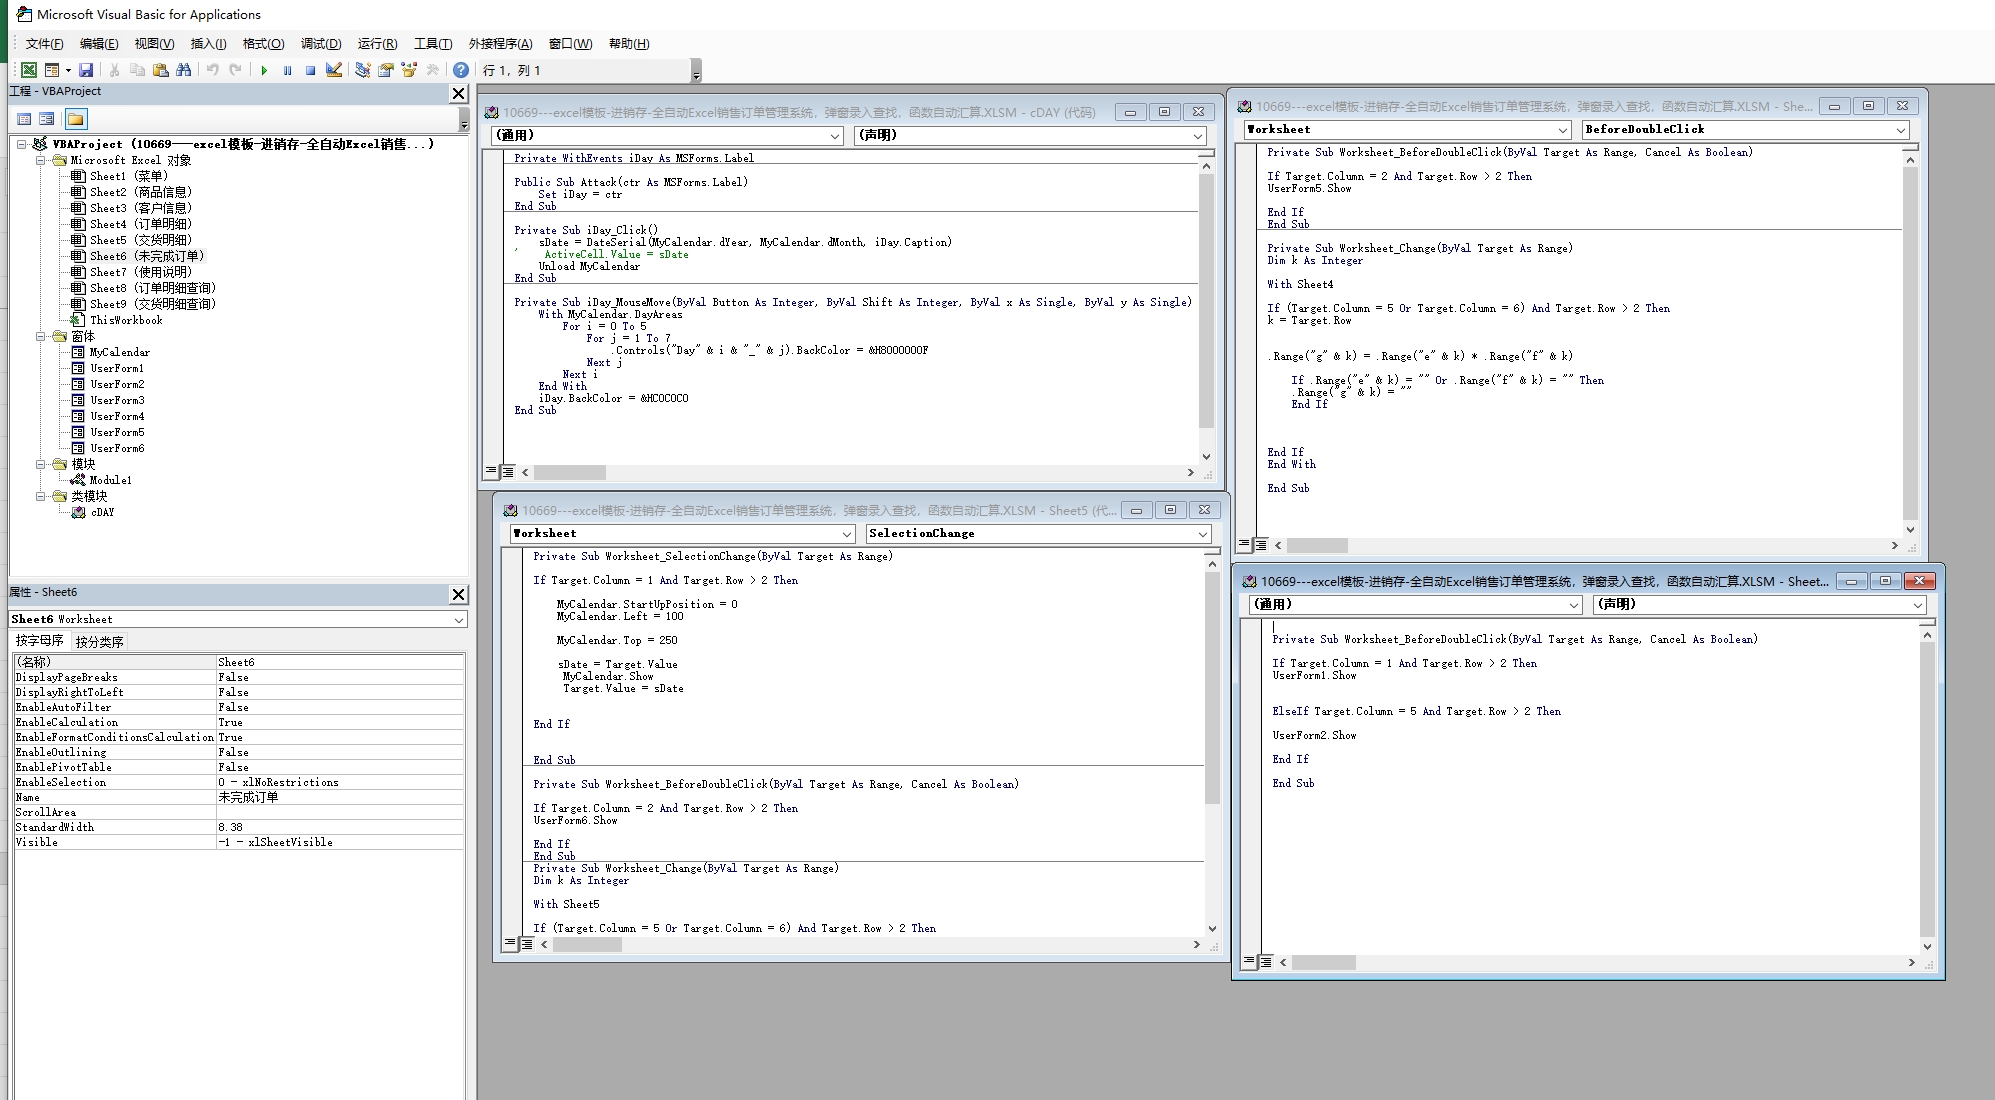Open the Sheet6 Worksheet object dropdown in Properties
The width and height of the screenshot is (1995, 1100).
coord(458,620)
